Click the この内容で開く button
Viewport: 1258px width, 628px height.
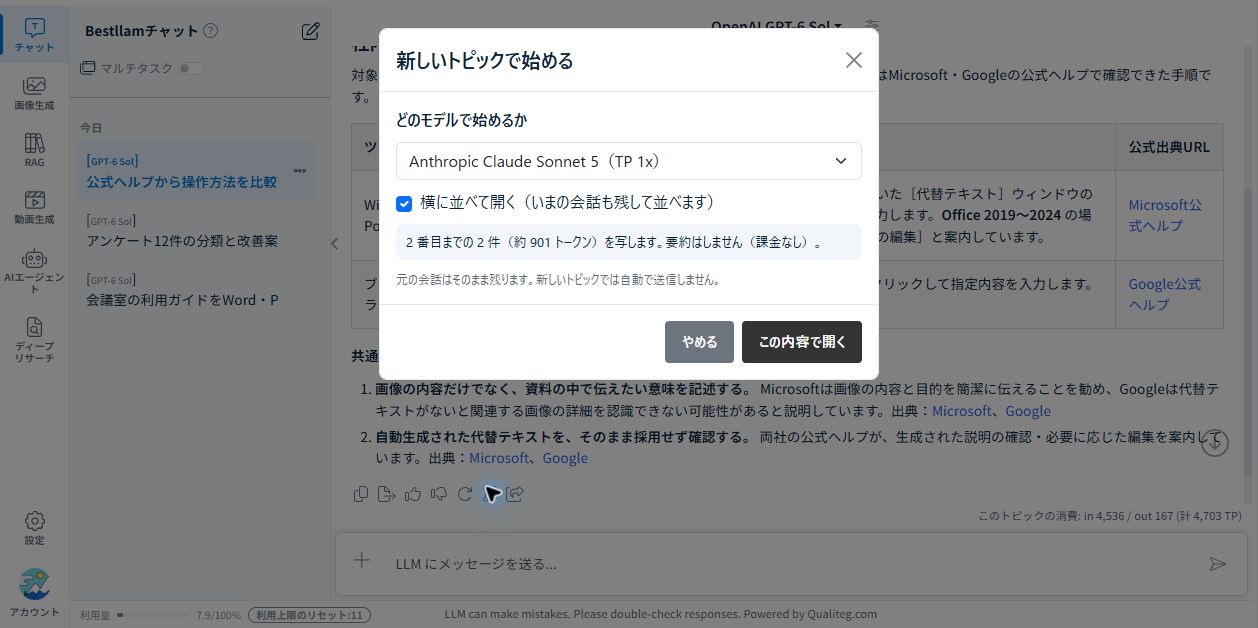[x=801, y=342]
